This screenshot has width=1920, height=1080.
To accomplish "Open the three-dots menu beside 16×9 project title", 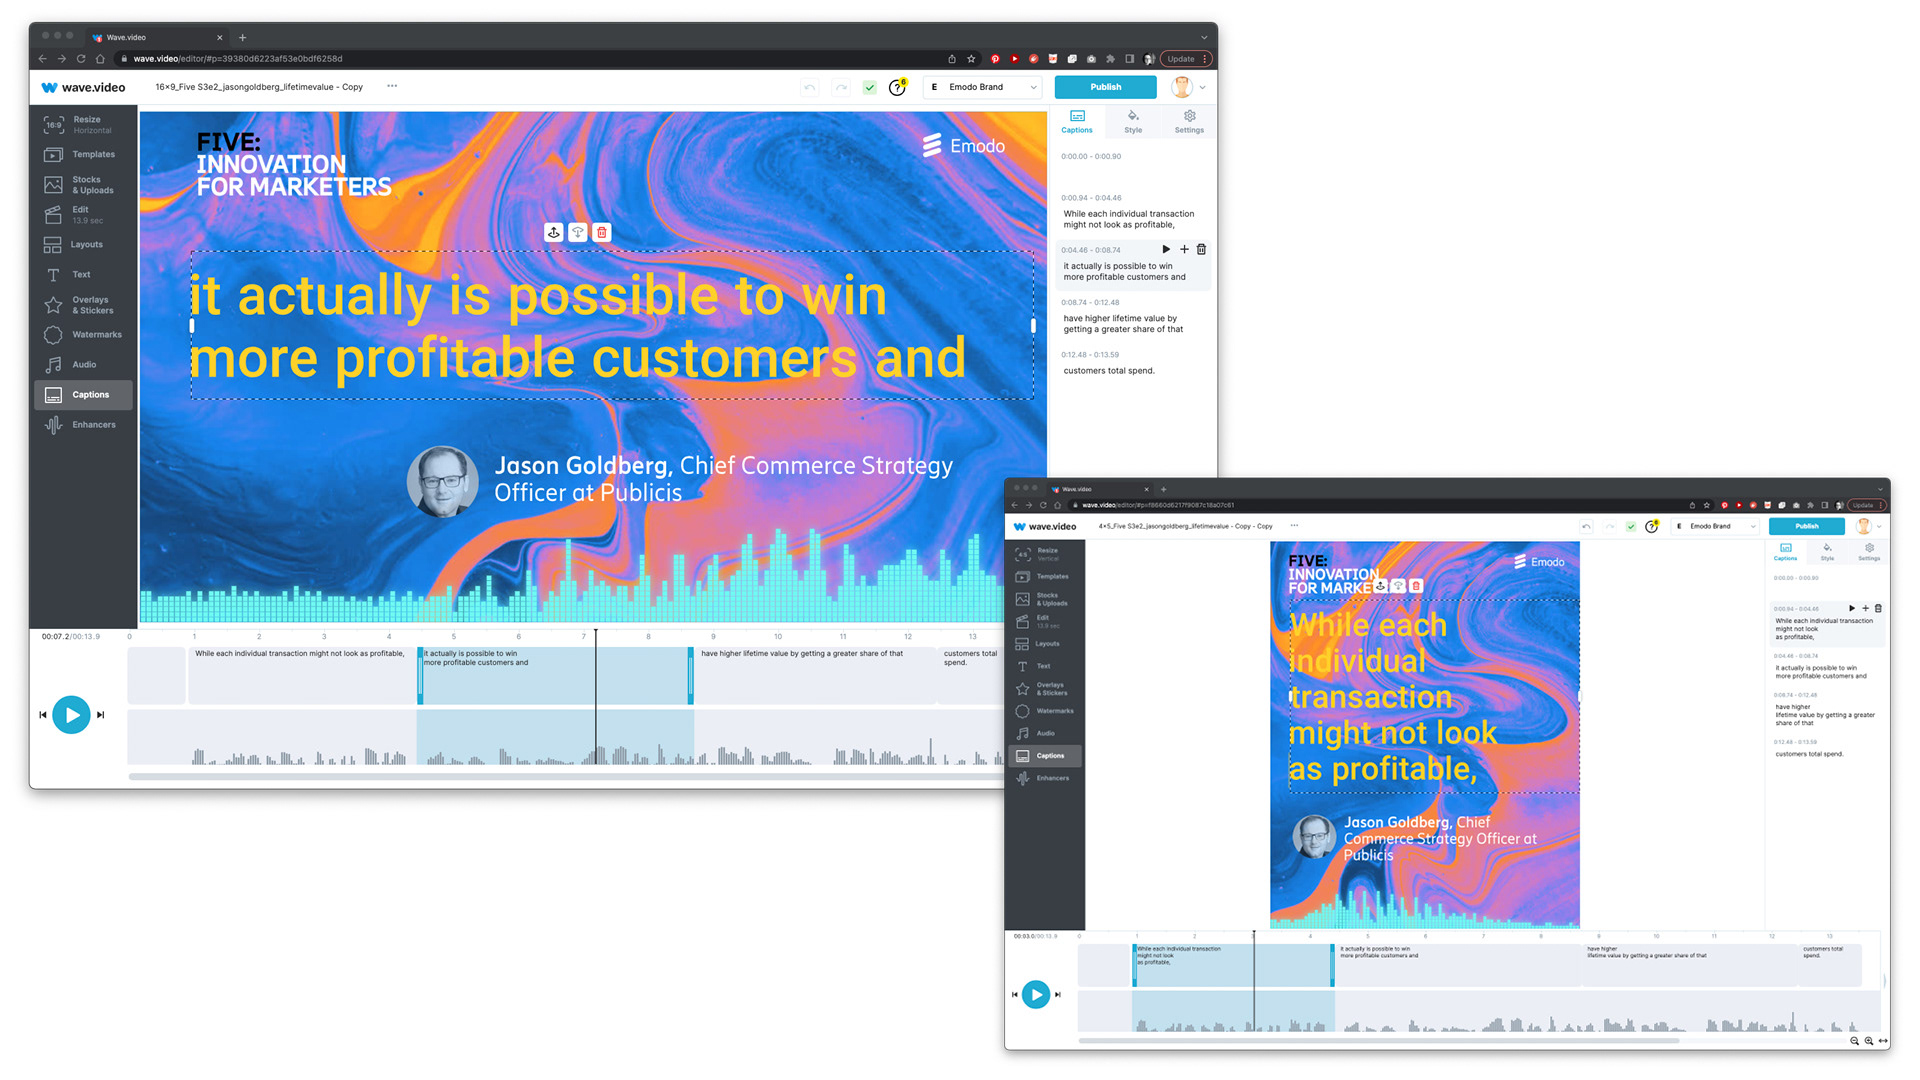I will [392, 86].
